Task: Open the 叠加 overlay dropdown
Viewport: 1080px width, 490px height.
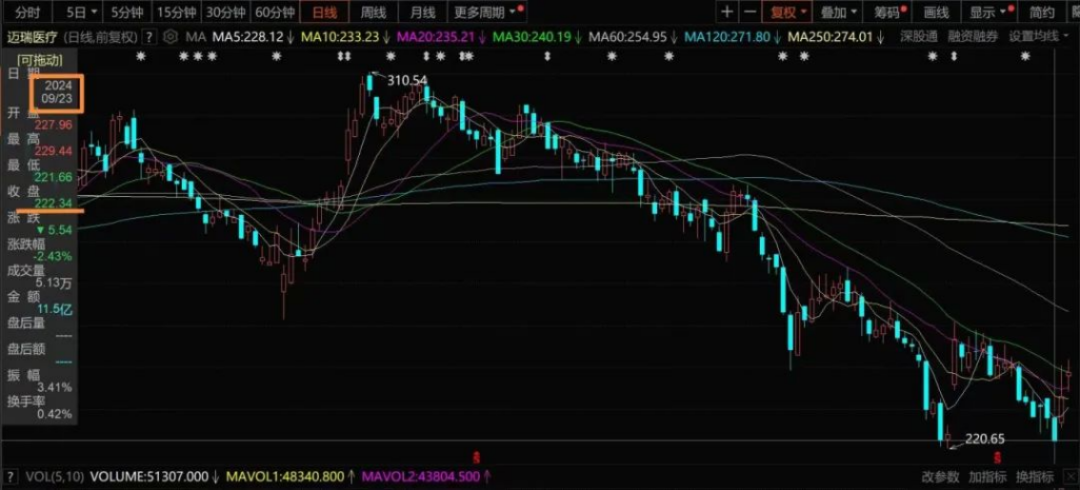Action: pyautogui.click(x=839, y=12)
